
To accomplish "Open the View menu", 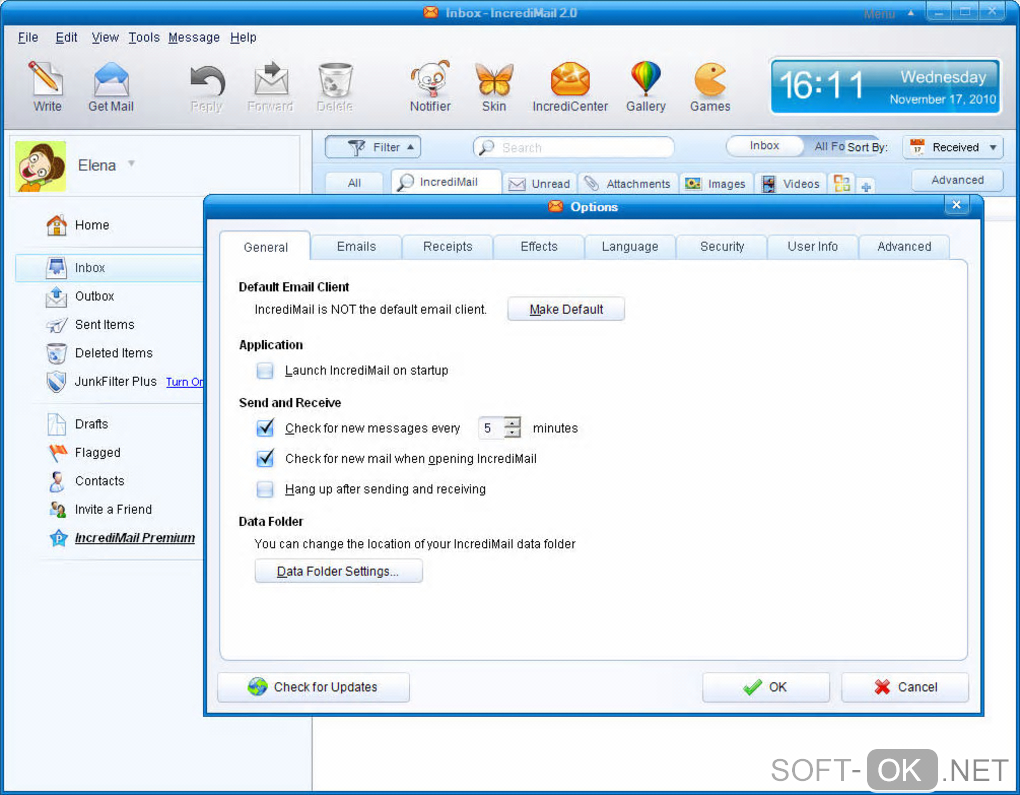I will click(105, 38).
